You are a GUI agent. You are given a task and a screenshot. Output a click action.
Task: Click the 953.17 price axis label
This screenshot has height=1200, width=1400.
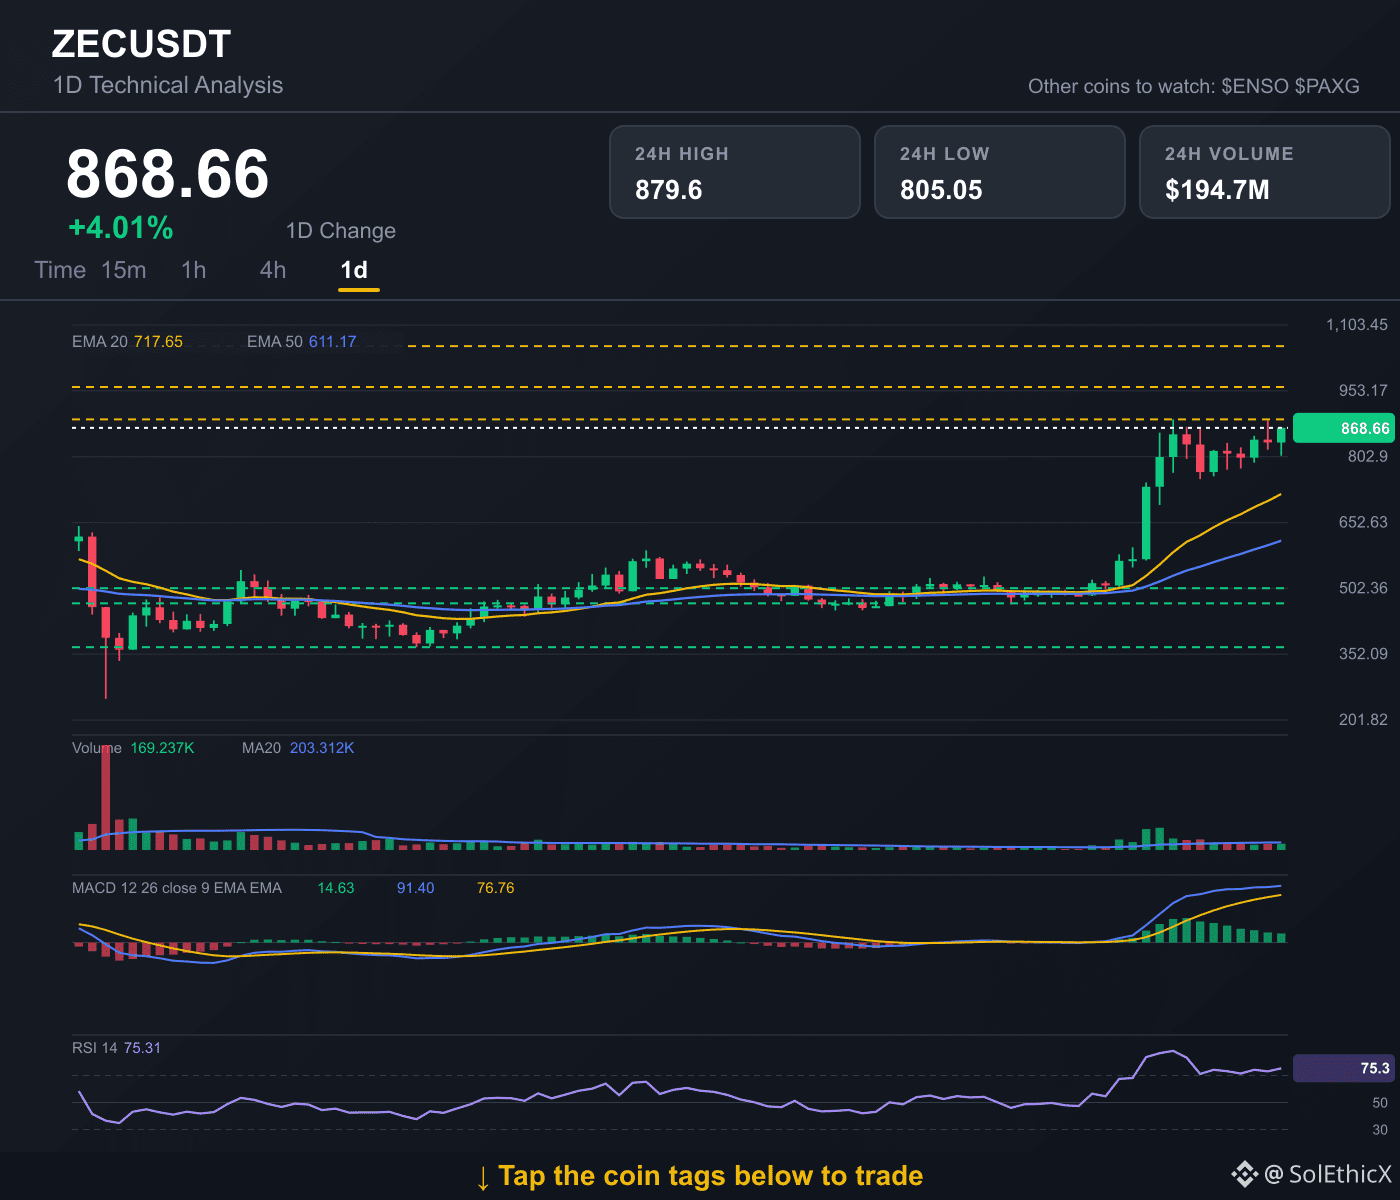click(x=1364, y=391)
